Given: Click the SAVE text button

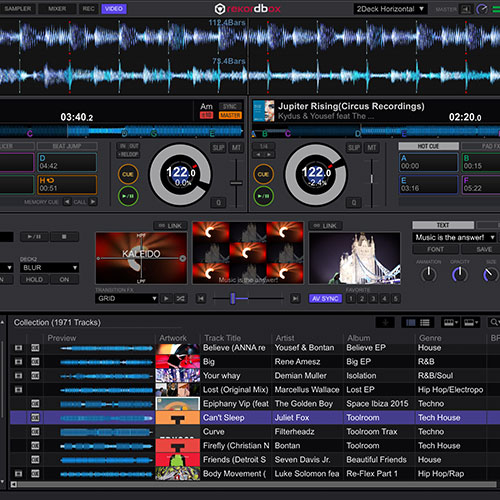Looking at the screenshot, I should pyautogui.click(x=481, y=249).
